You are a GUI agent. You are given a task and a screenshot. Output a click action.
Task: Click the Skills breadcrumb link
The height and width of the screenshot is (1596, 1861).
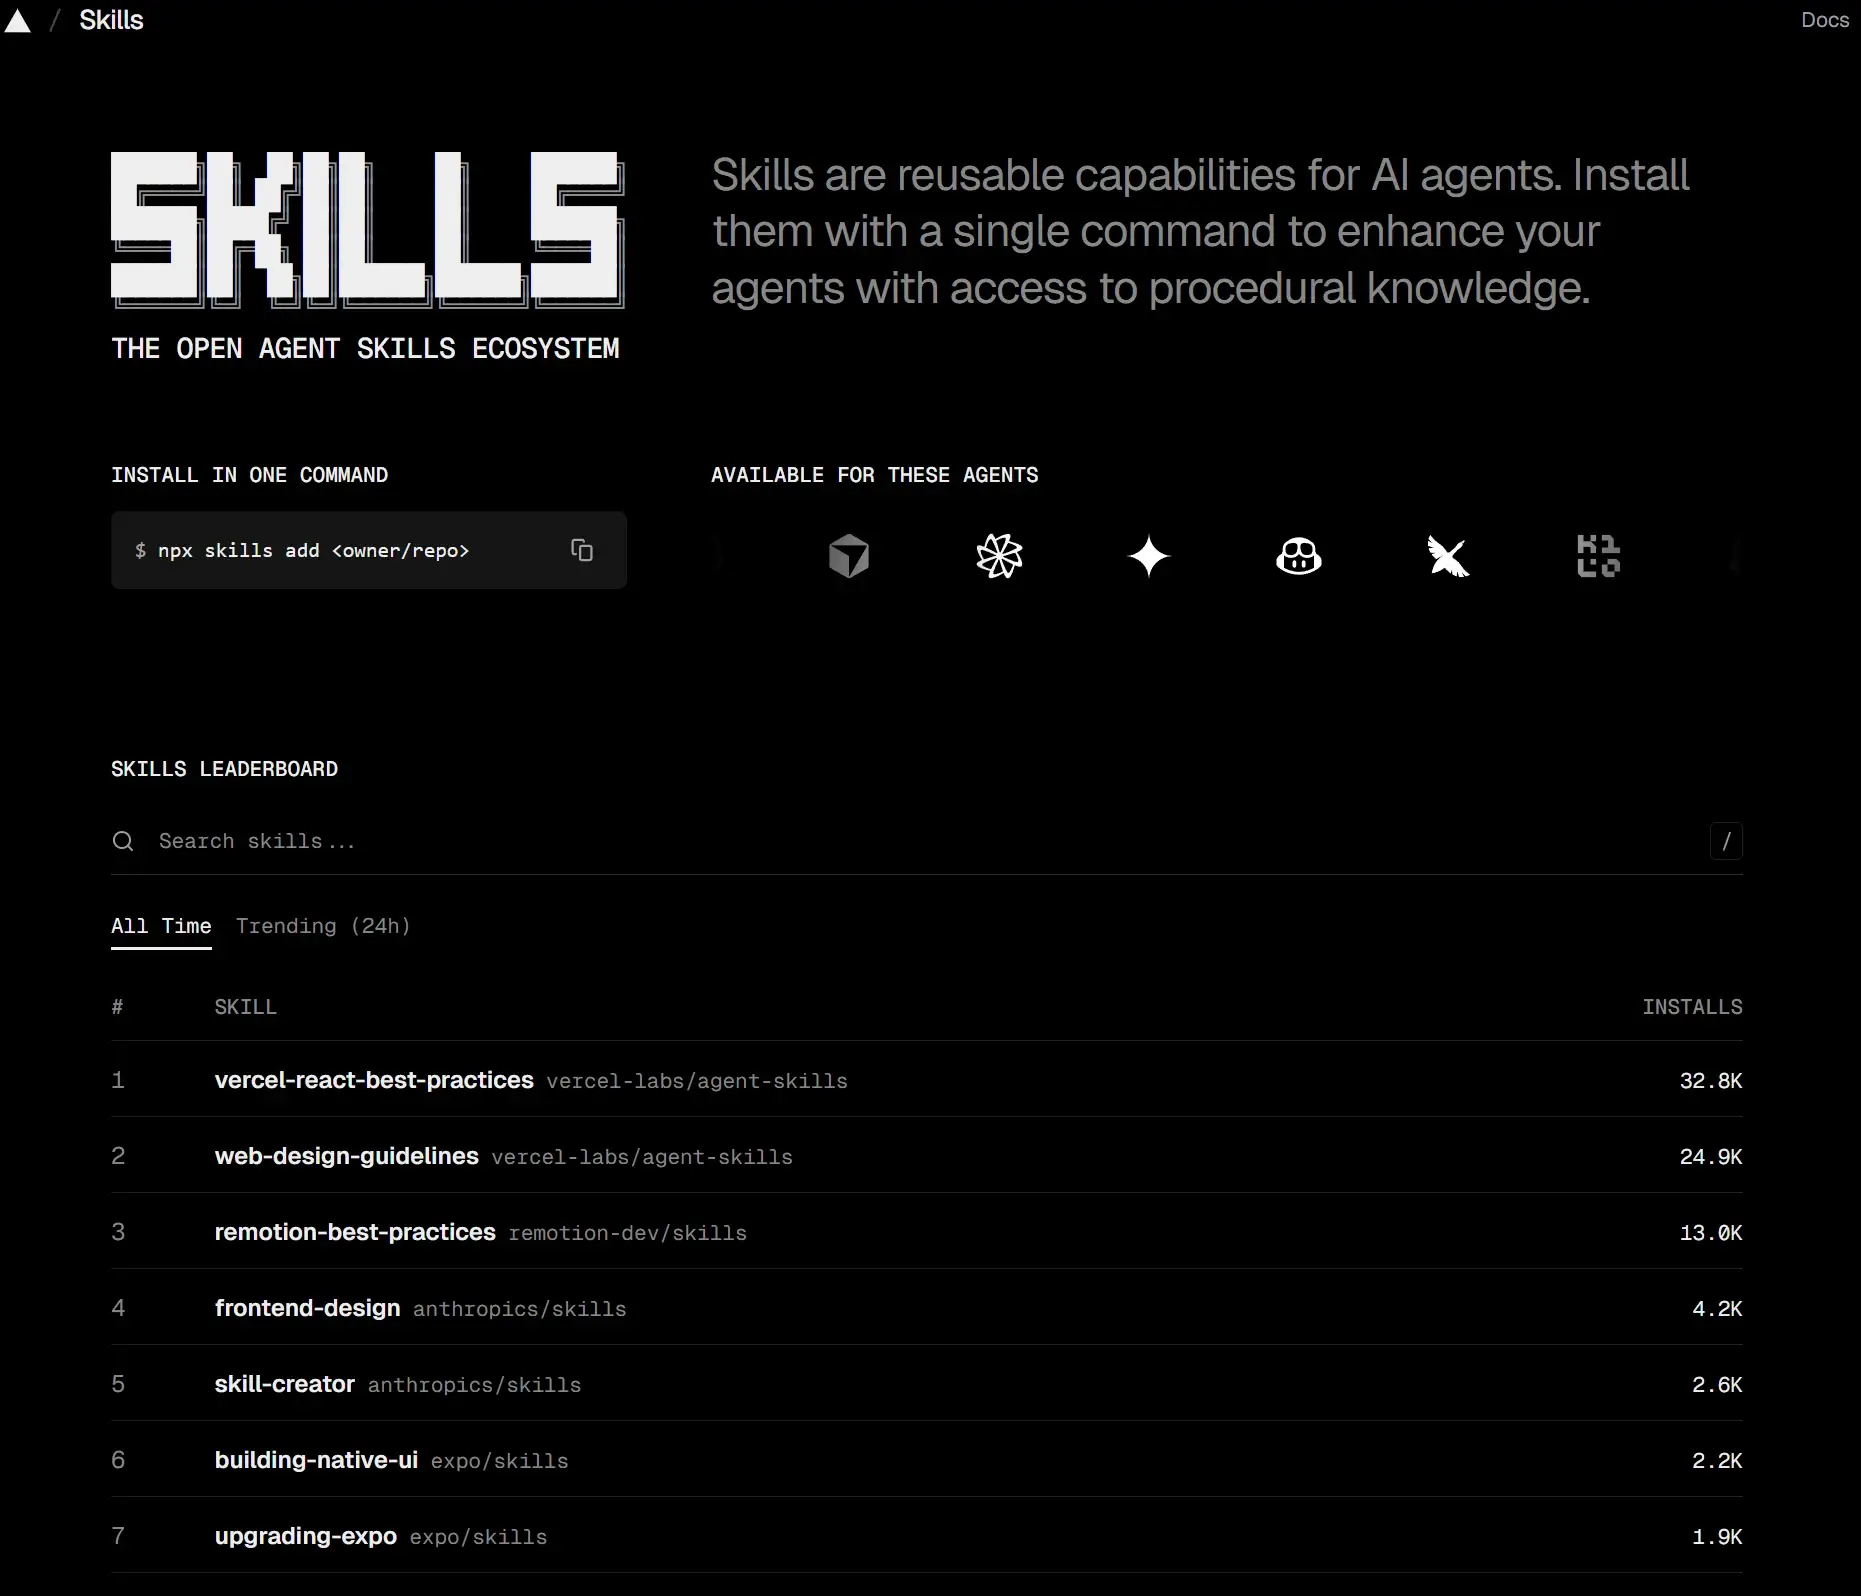(111, 20)
